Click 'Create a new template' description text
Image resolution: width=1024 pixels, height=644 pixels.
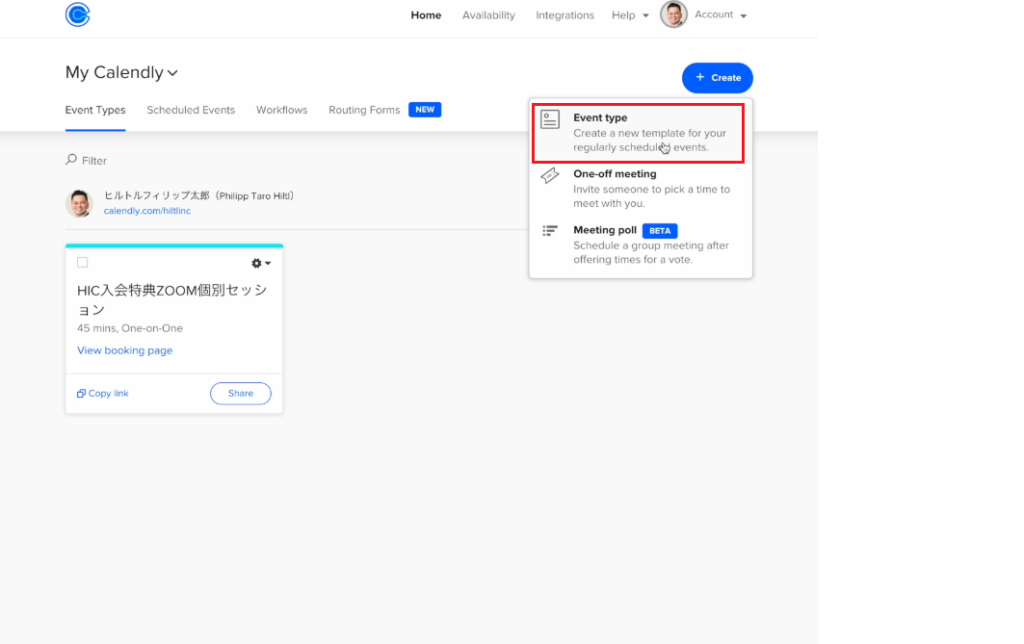(650, 140)
